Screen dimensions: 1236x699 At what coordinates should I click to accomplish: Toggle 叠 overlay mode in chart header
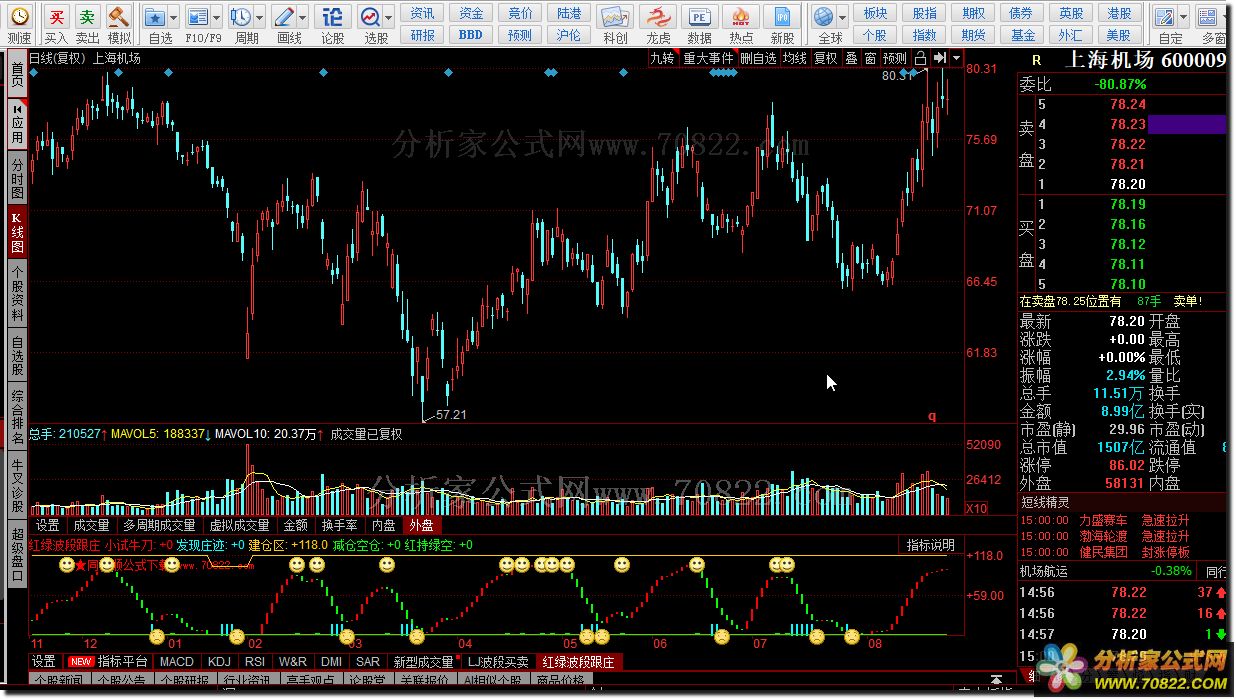pos(851,58)
